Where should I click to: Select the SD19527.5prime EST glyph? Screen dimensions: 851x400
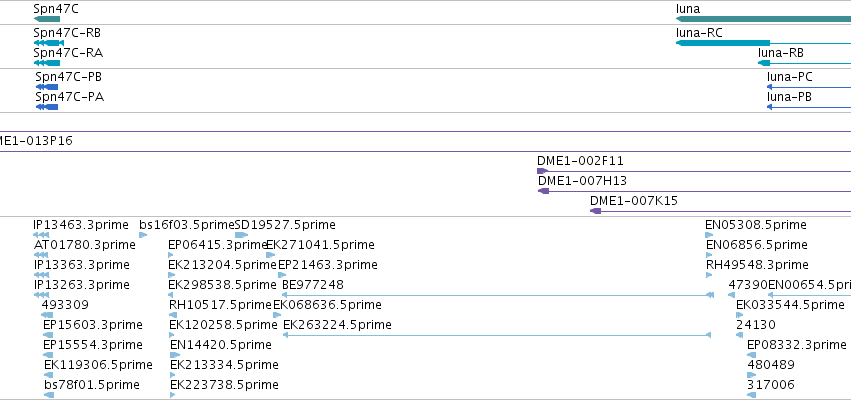(242, 235)
